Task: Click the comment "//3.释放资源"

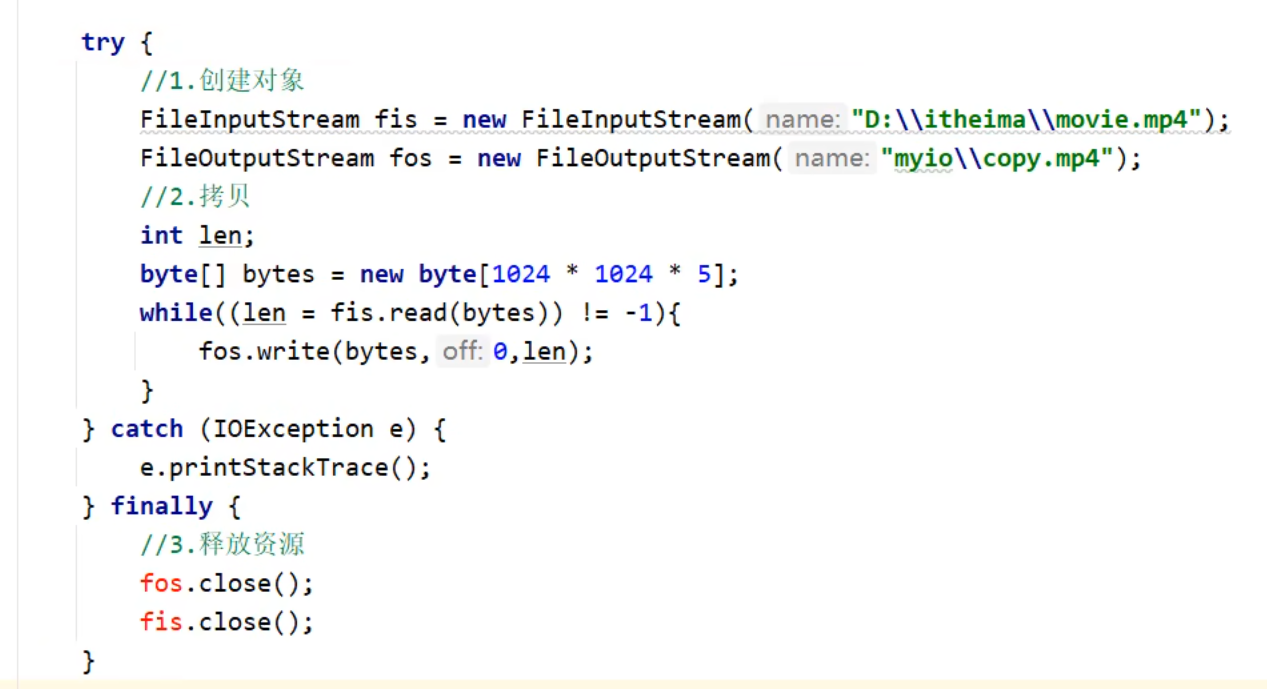Action: click(x=222, y=545)
